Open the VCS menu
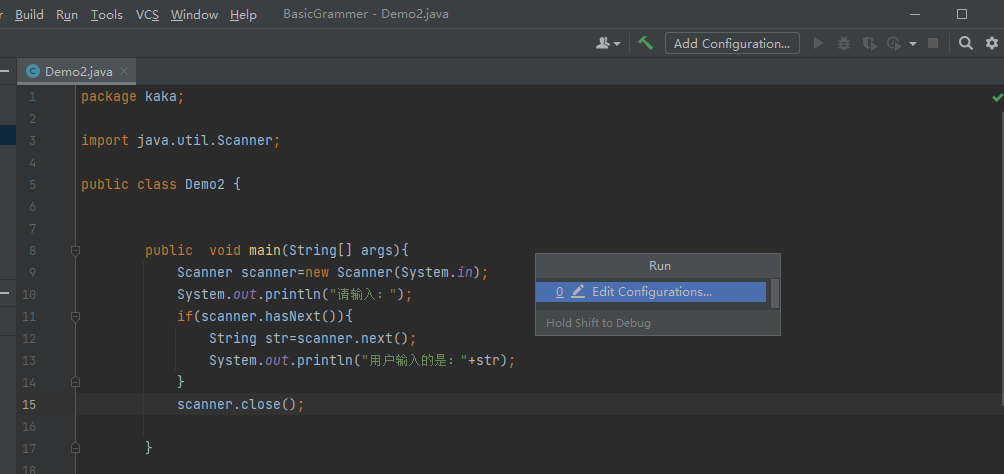The image size is (1004, 474). 147,14
